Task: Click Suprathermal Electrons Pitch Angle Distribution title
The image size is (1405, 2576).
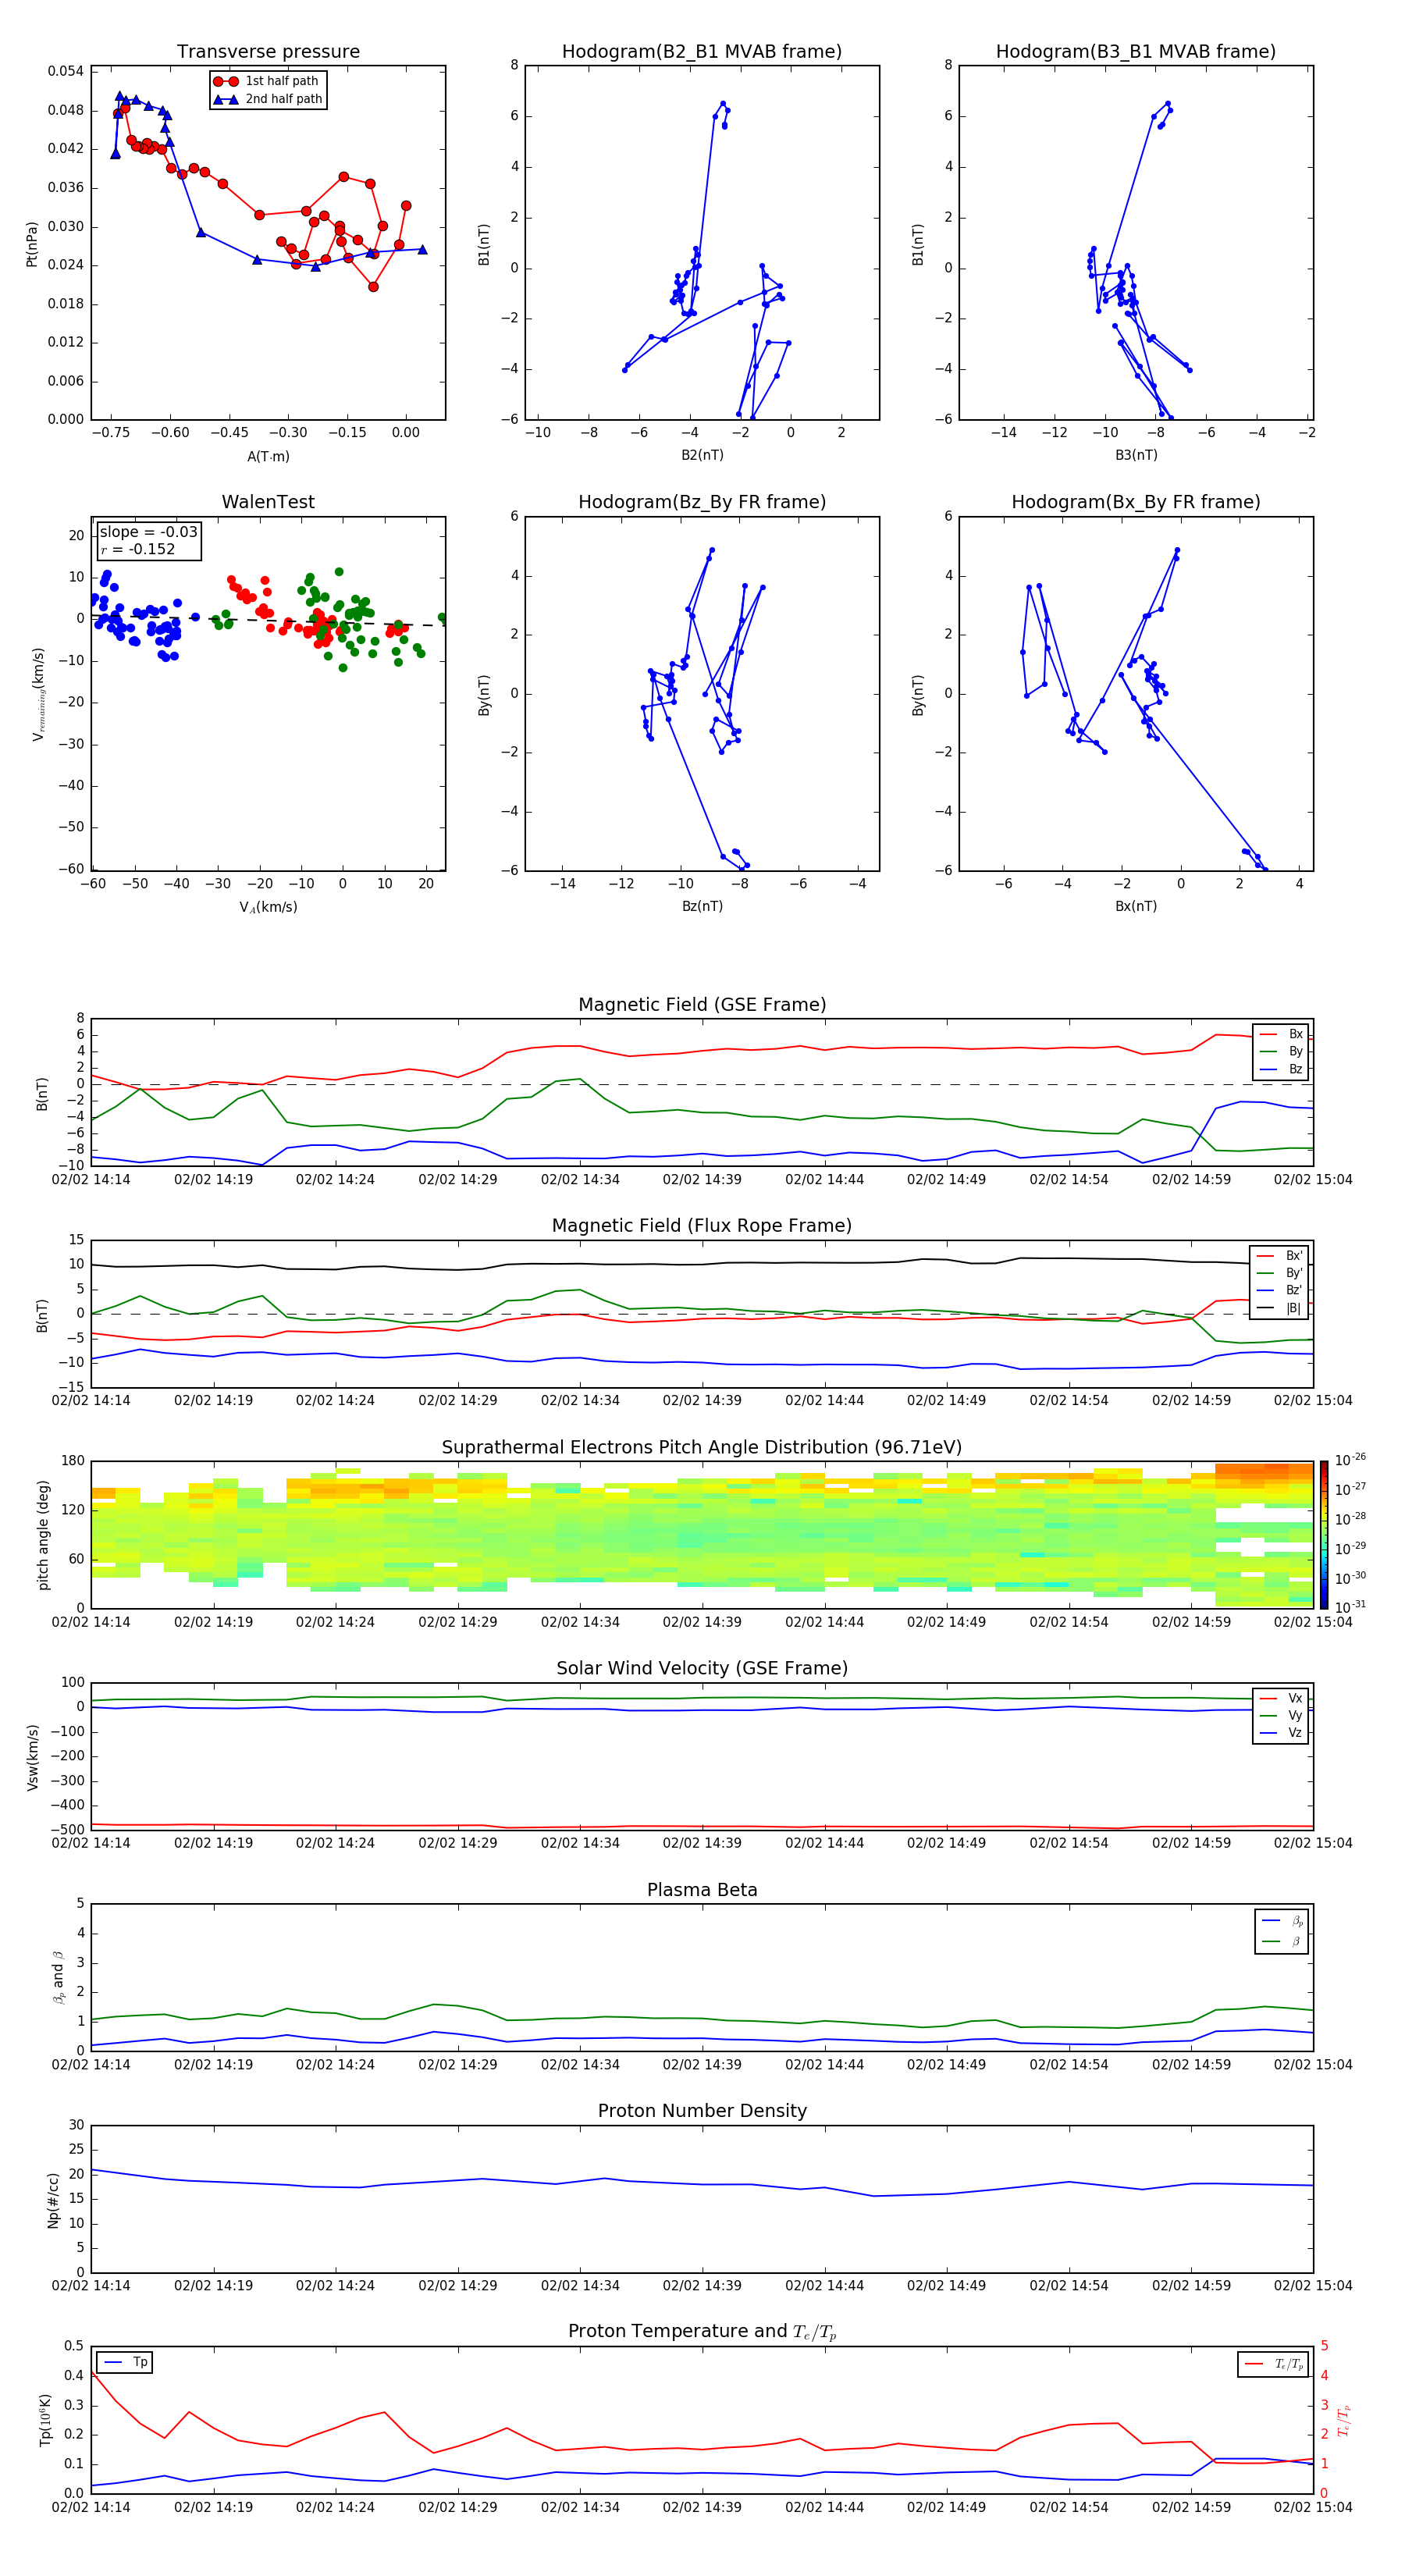Action: (x=702, y=1448)
